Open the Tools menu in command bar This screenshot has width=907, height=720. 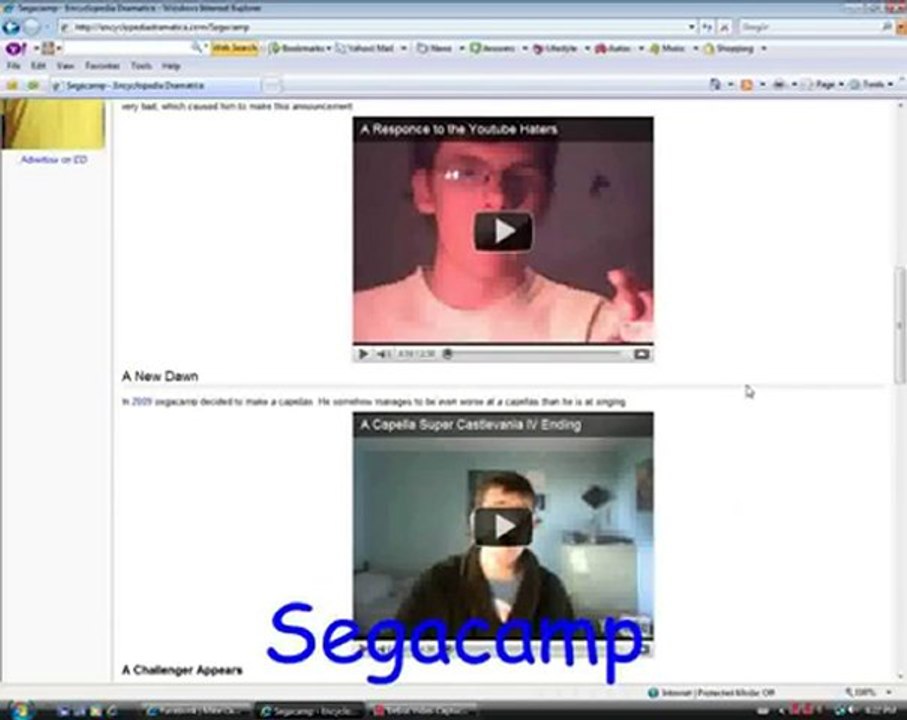point(871,84)
